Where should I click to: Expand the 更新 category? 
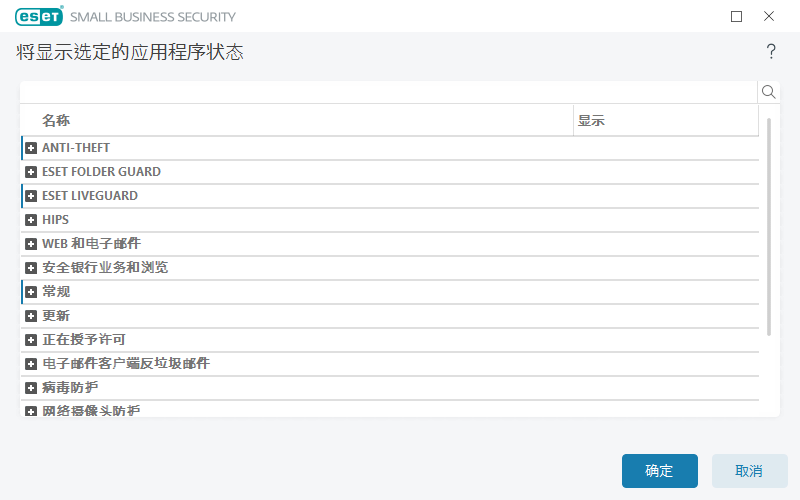(31, 316)
